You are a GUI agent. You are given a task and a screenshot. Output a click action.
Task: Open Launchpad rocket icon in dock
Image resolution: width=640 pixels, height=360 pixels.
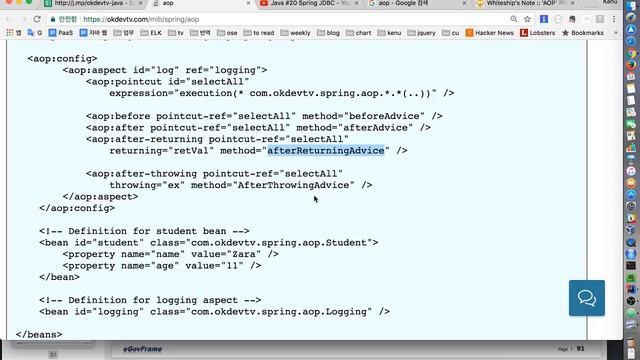(631, 18)
